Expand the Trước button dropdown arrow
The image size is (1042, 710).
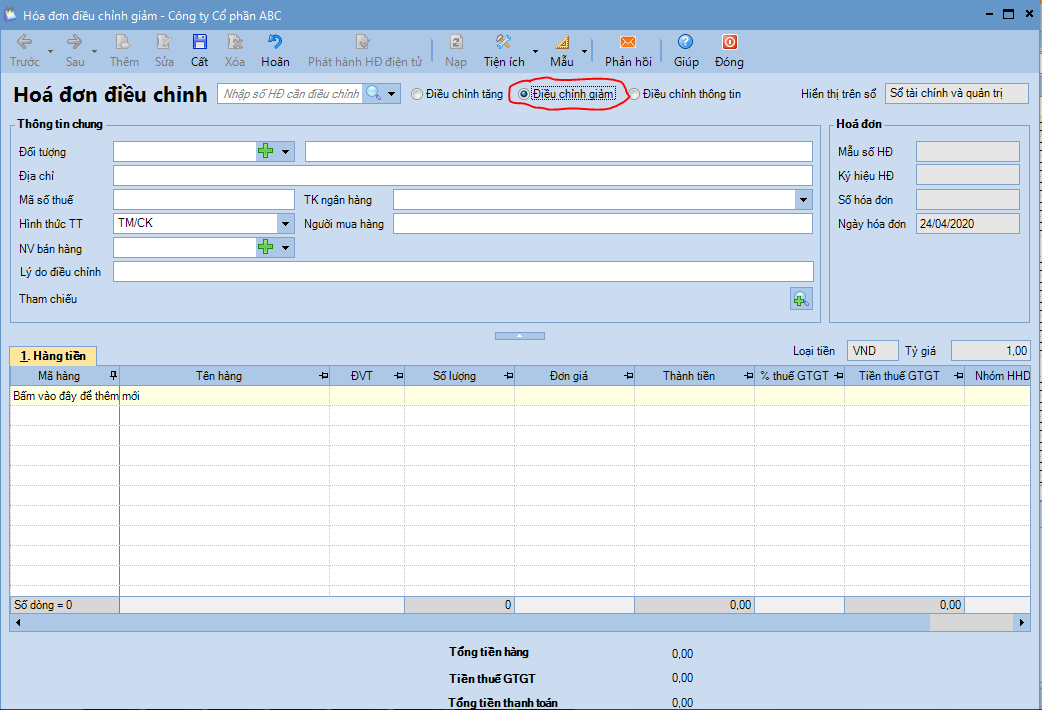point(50,51)
